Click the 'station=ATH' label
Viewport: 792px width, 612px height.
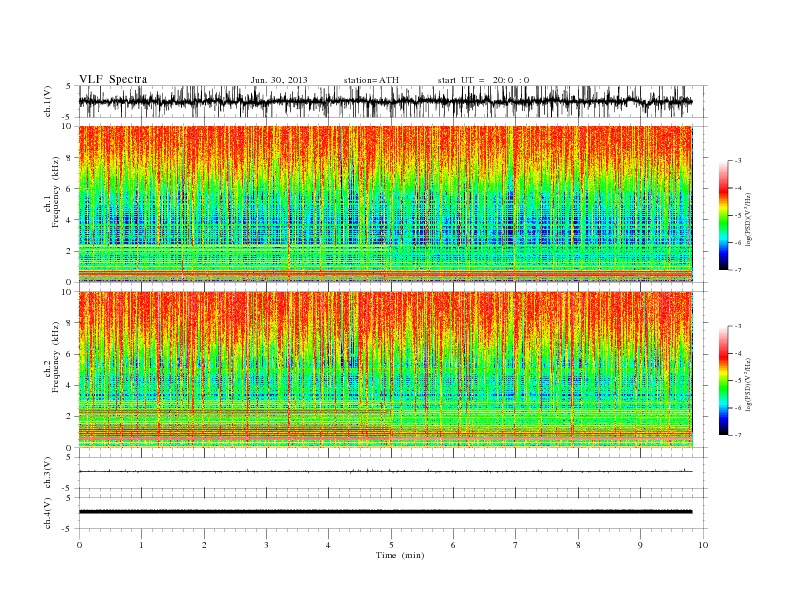point(371,80)
